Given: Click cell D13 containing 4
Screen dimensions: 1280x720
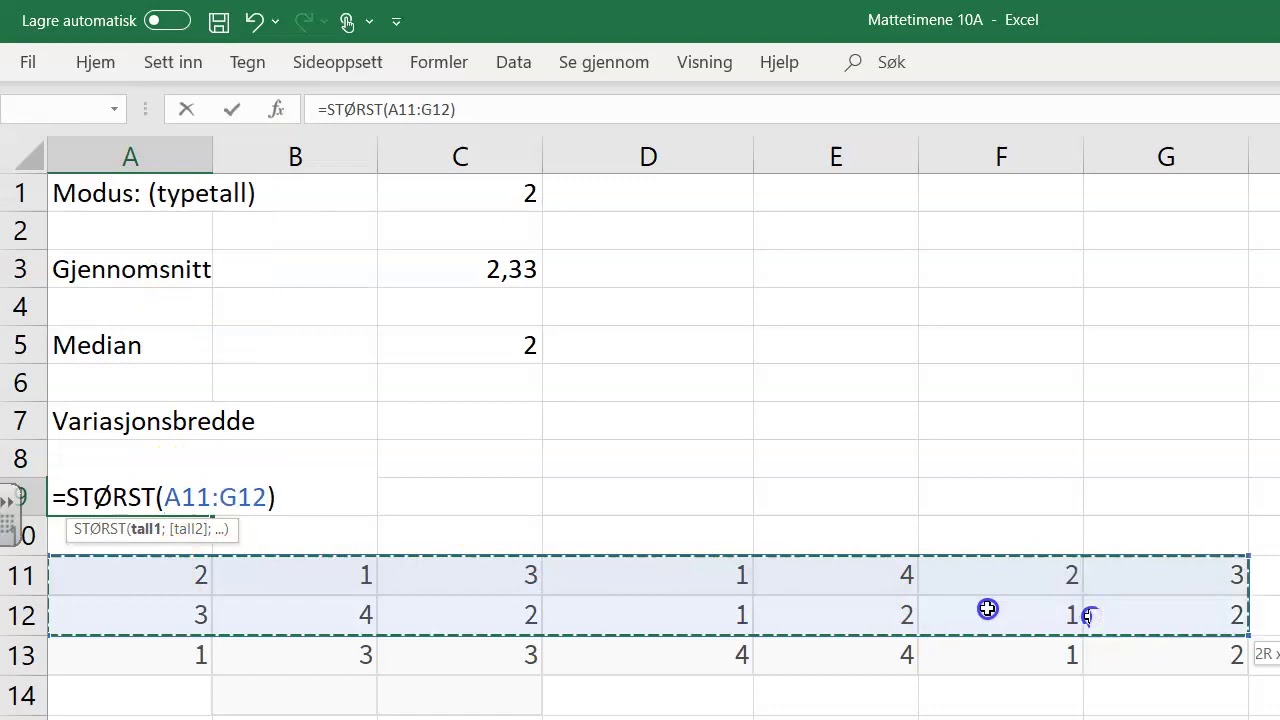Looking at the screenshot, I should [648, 655].
